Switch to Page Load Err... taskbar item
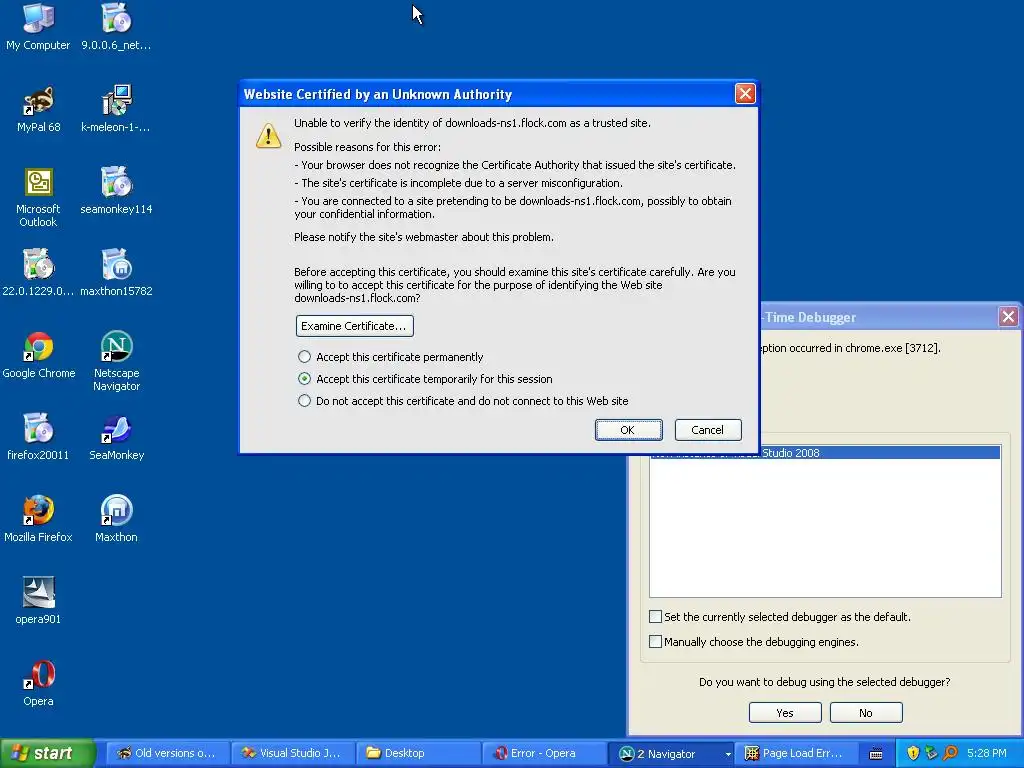The width and height of the screenshot is (1024, 768). (x=795, y=753)
